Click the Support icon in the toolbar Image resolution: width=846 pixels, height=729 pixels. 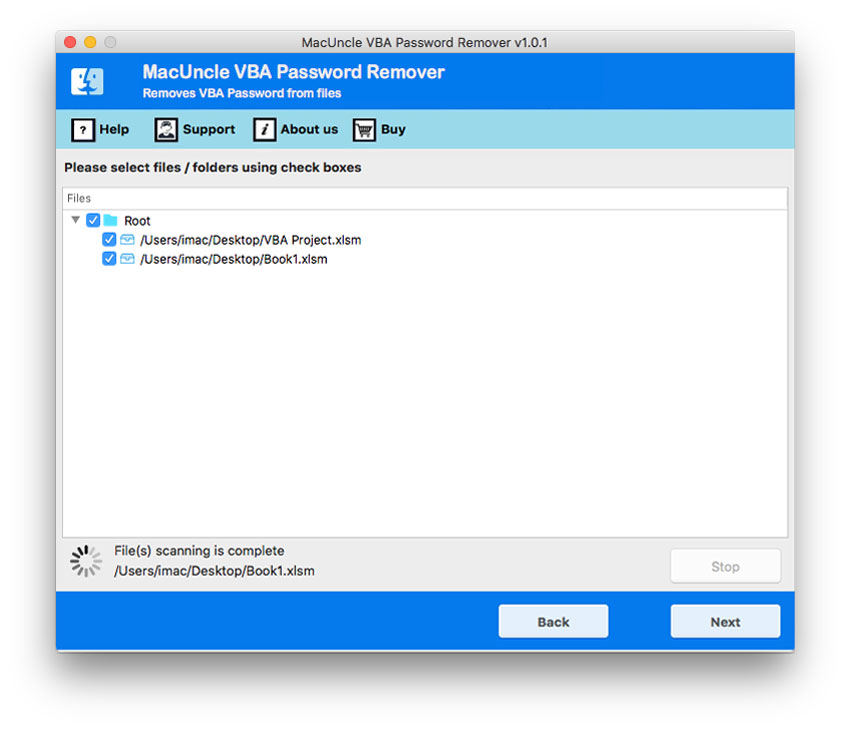click(164, 129)
